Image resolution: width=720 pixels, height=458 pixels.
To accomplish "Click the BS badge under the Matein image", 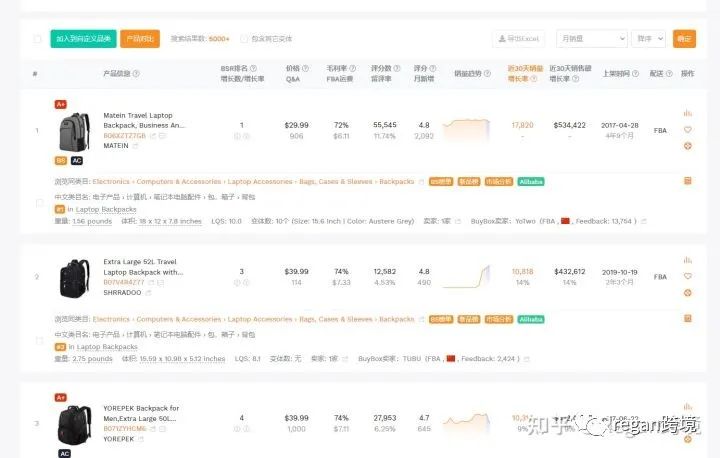I will [61, 160].
